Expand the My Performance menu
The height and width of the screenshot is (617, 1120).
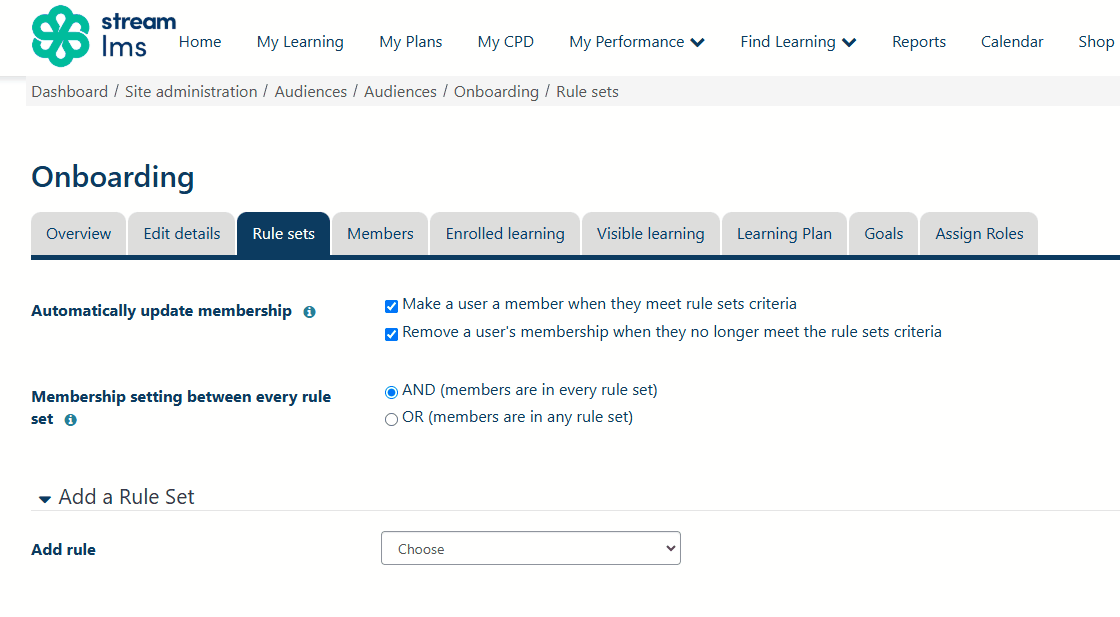637,41
